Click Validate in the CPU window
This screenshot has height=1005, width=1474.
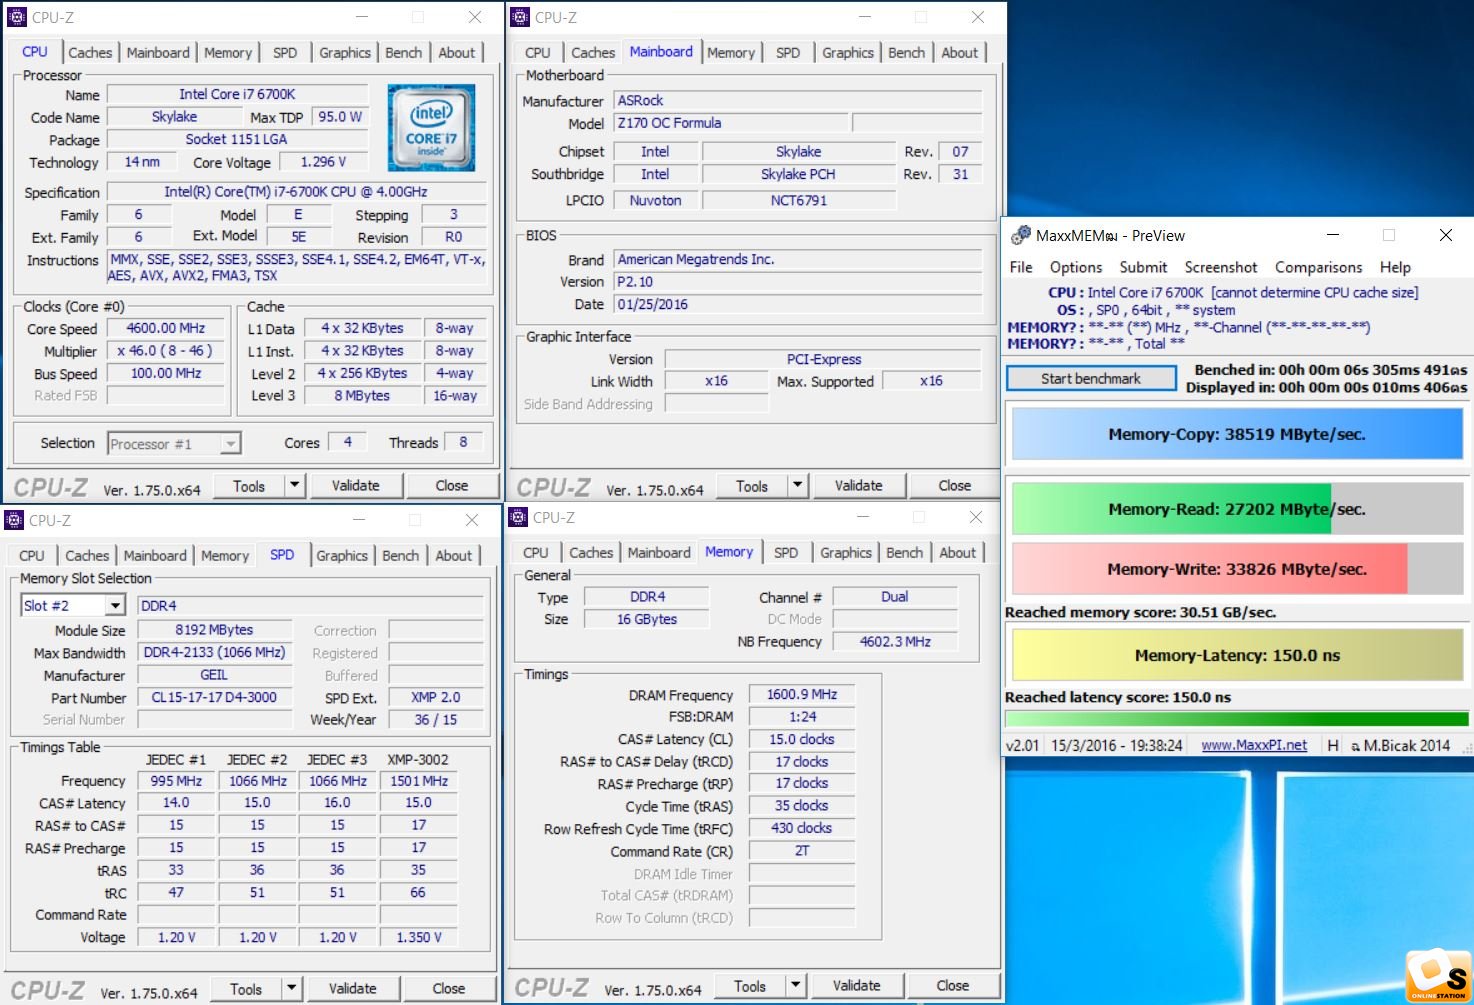click(356, 486)
